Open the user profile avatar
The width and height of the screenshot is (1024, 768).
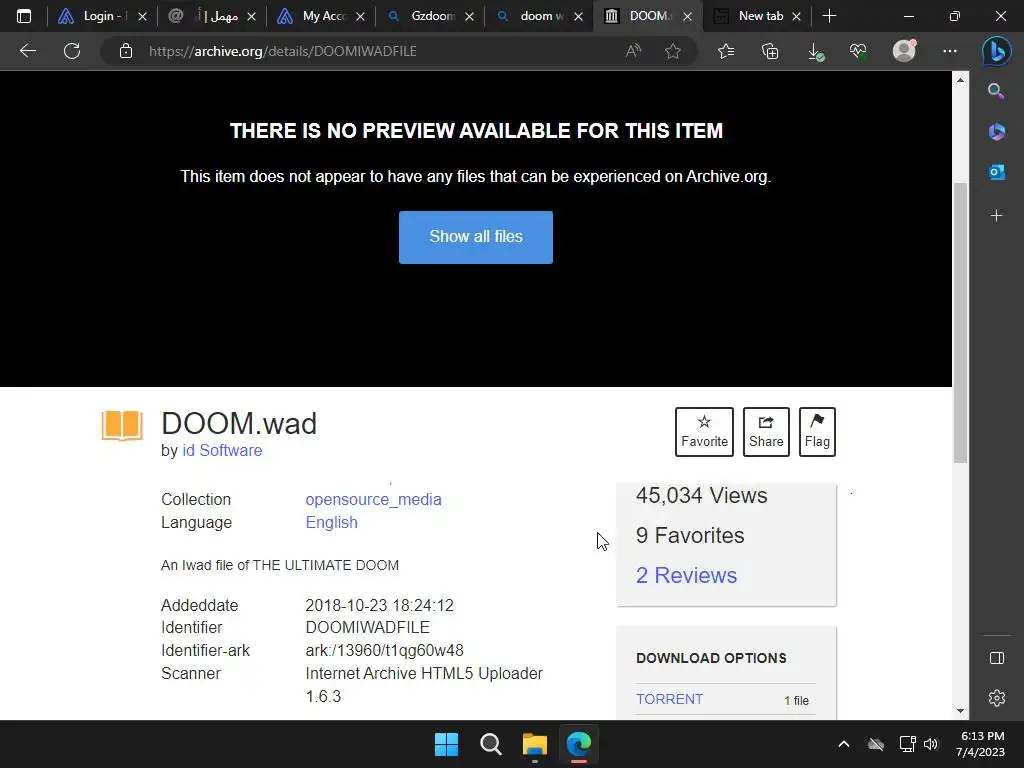coord(904,50)
